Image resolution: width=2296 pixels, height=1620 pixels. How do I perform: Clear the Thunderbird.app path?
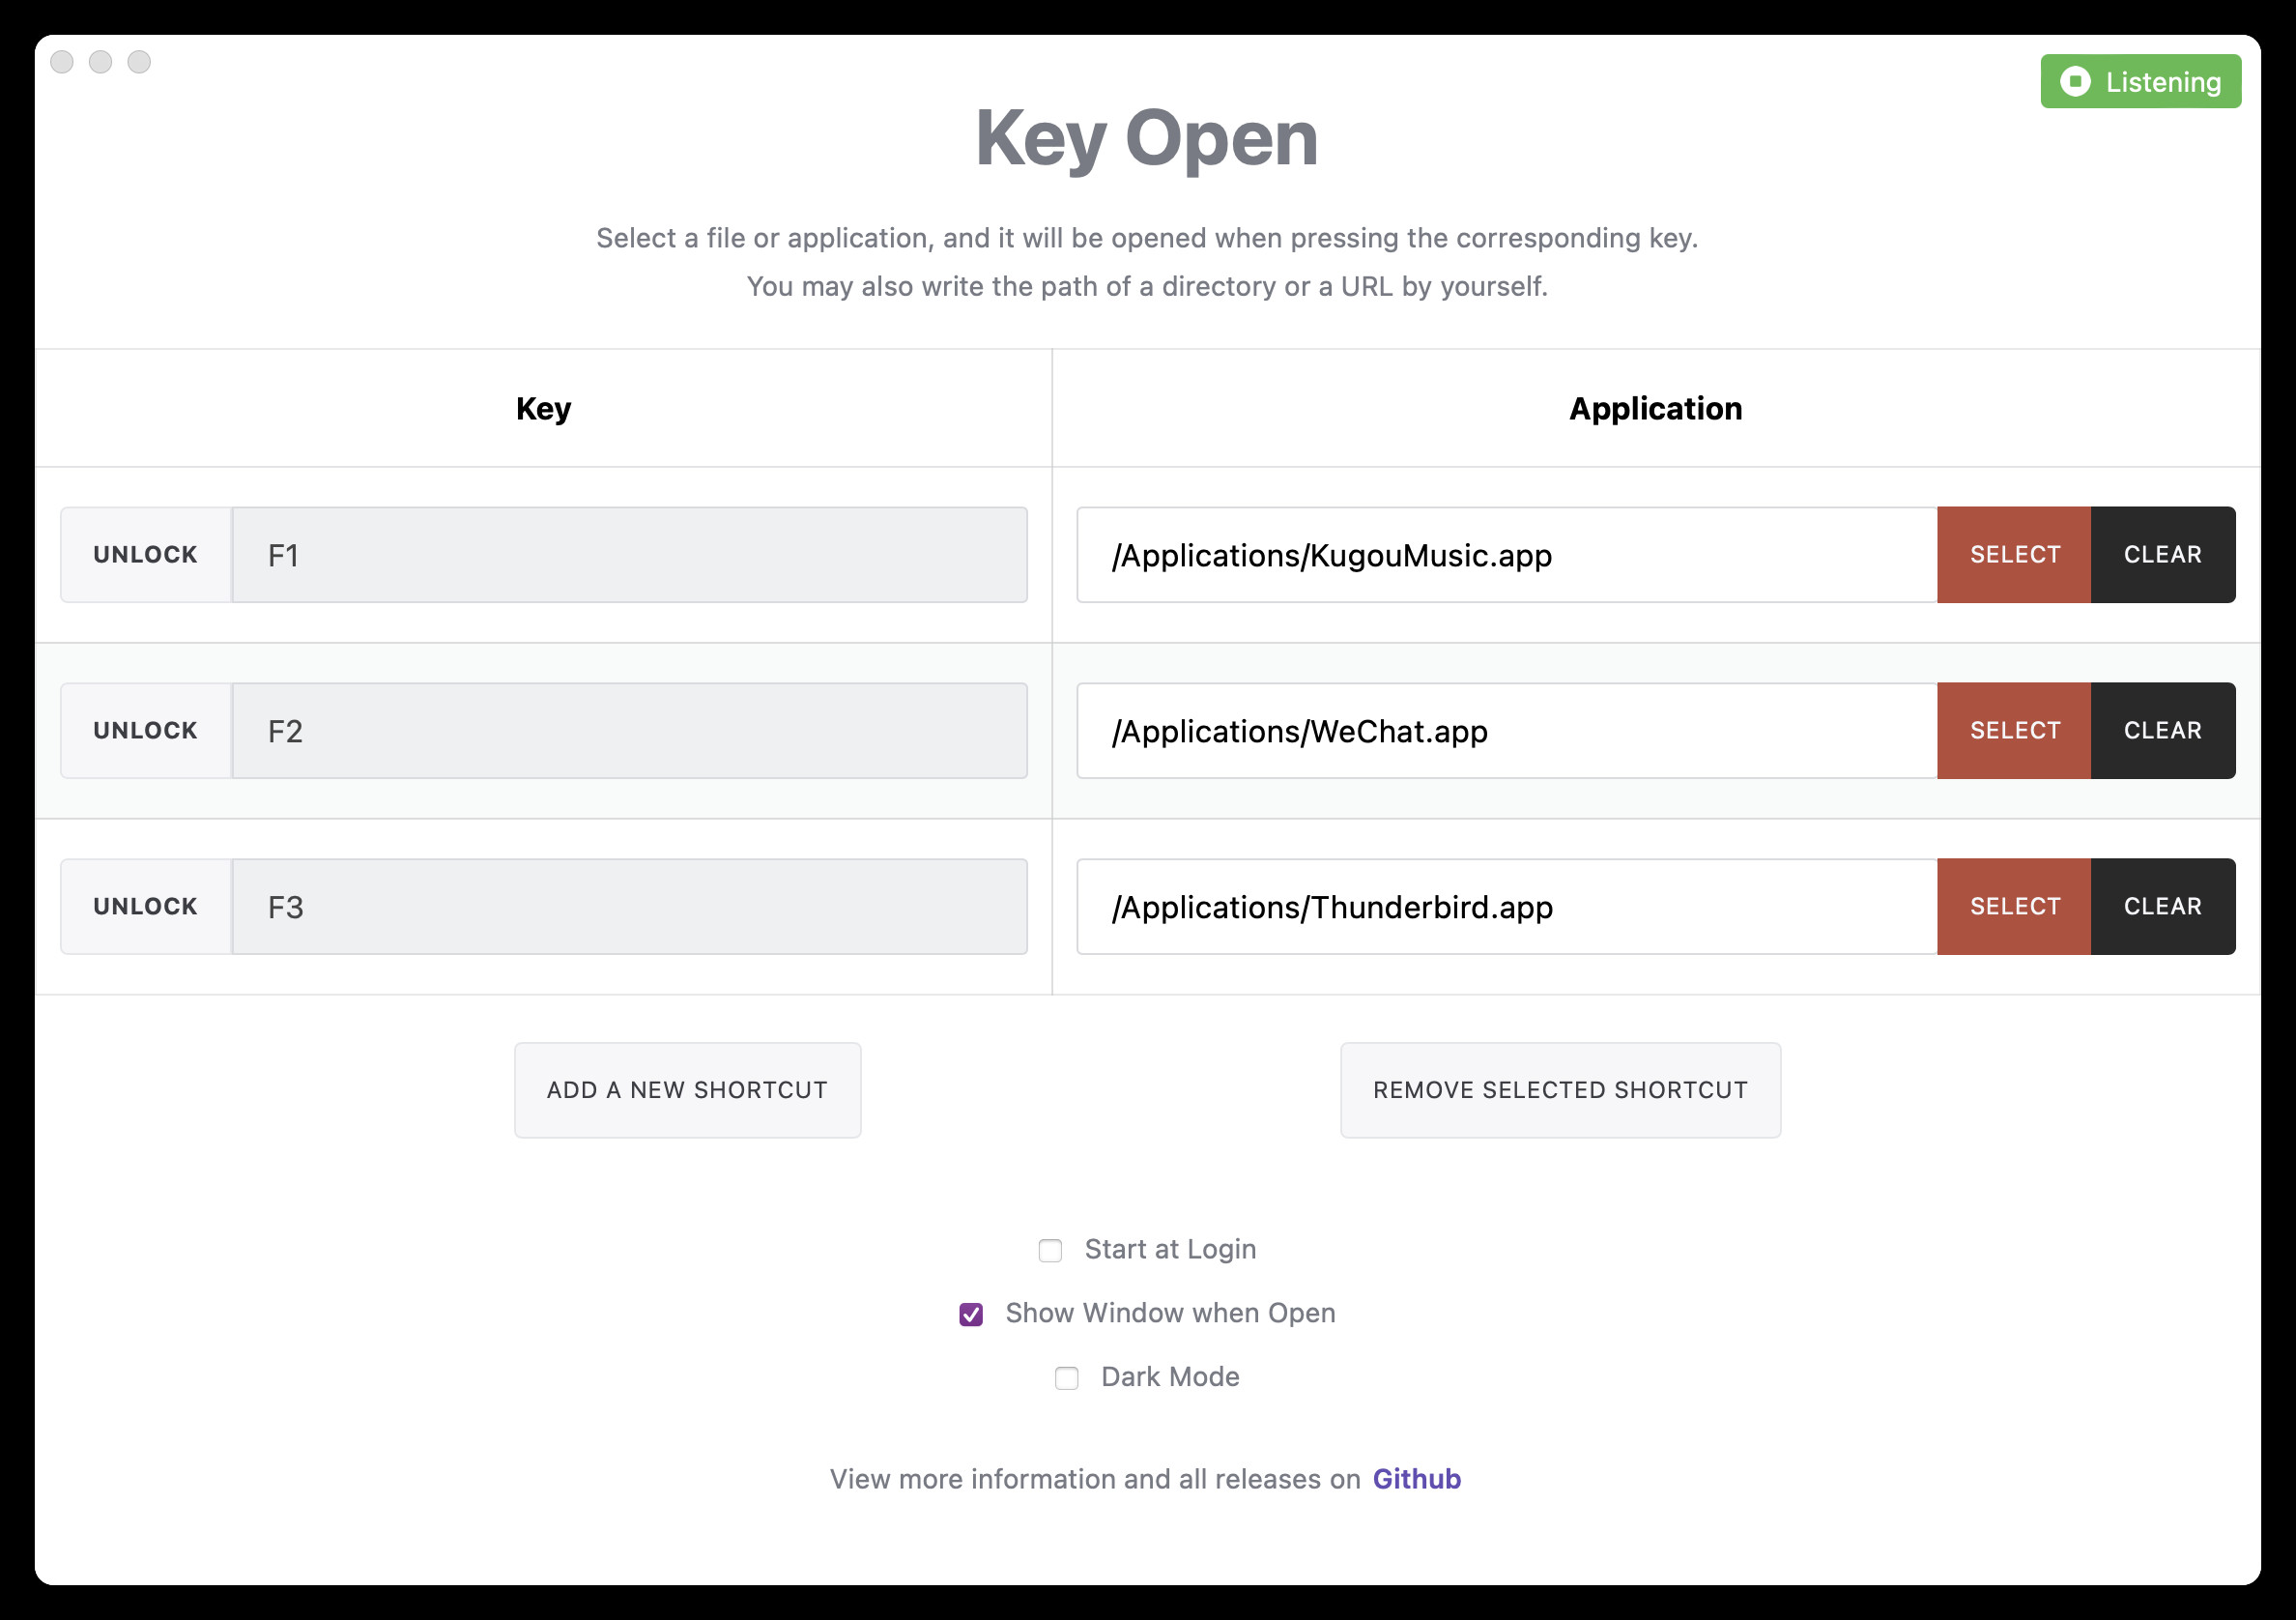[2163, 907]
